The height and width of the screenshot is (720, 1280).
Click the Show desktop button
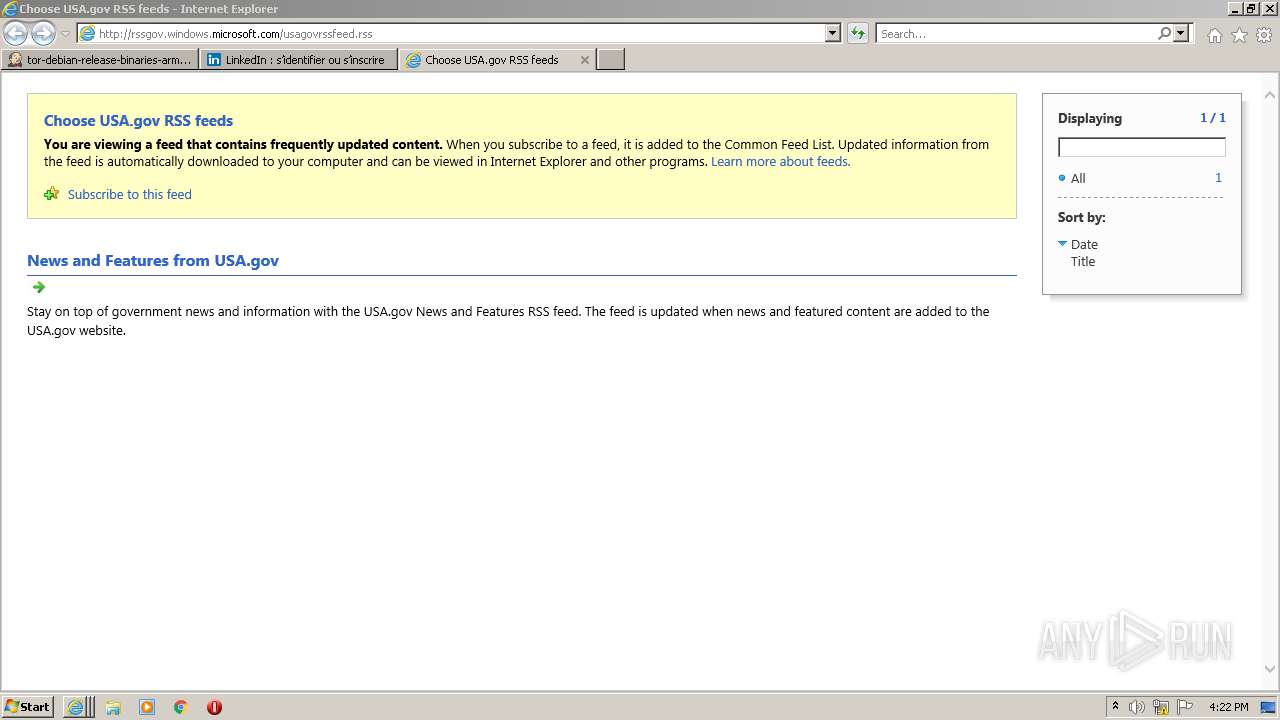[1268, 707]
